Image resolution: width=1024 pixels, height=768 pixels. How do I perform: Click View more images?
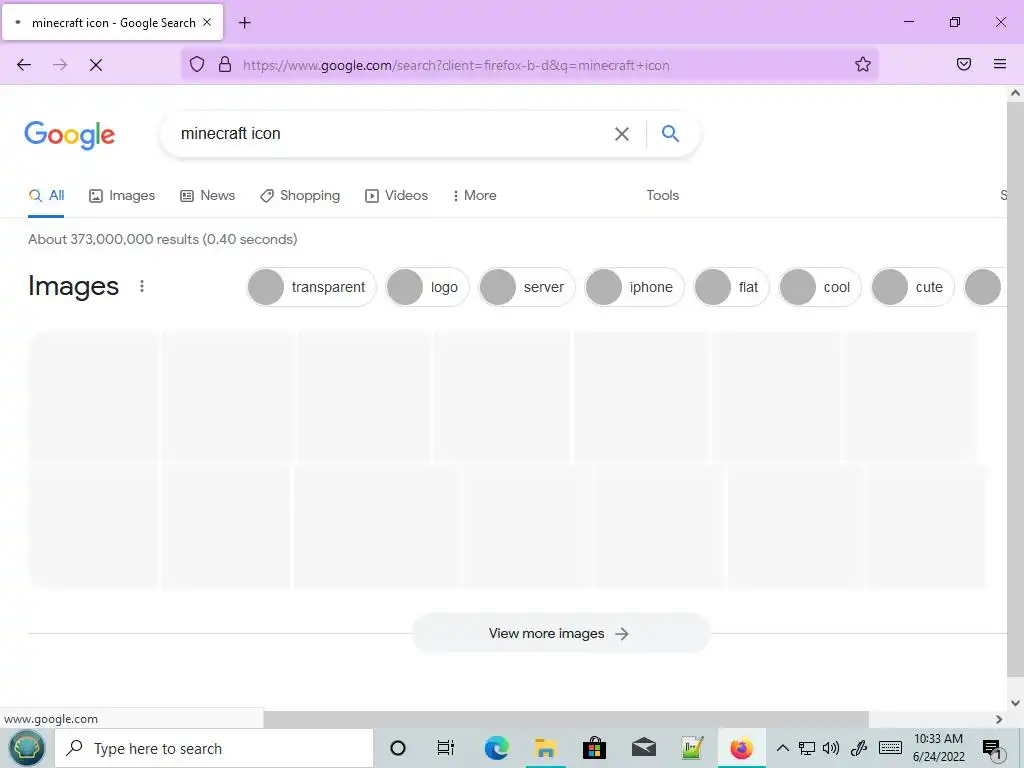coord(560,633)
